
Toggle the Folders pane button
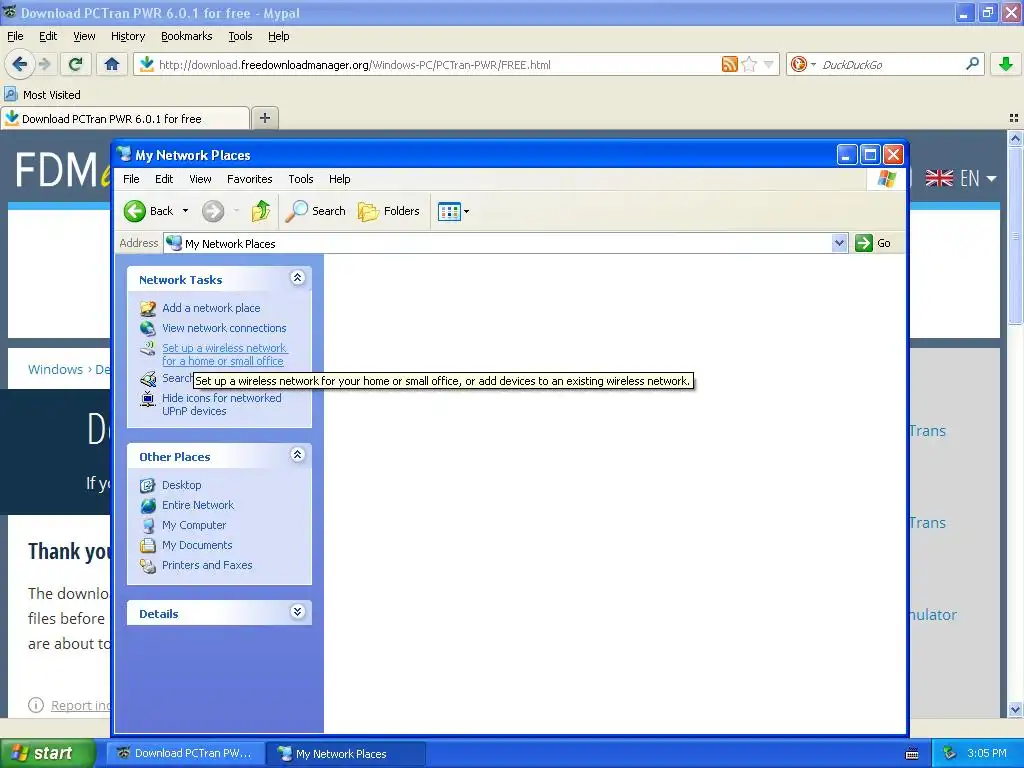[389, 211]
